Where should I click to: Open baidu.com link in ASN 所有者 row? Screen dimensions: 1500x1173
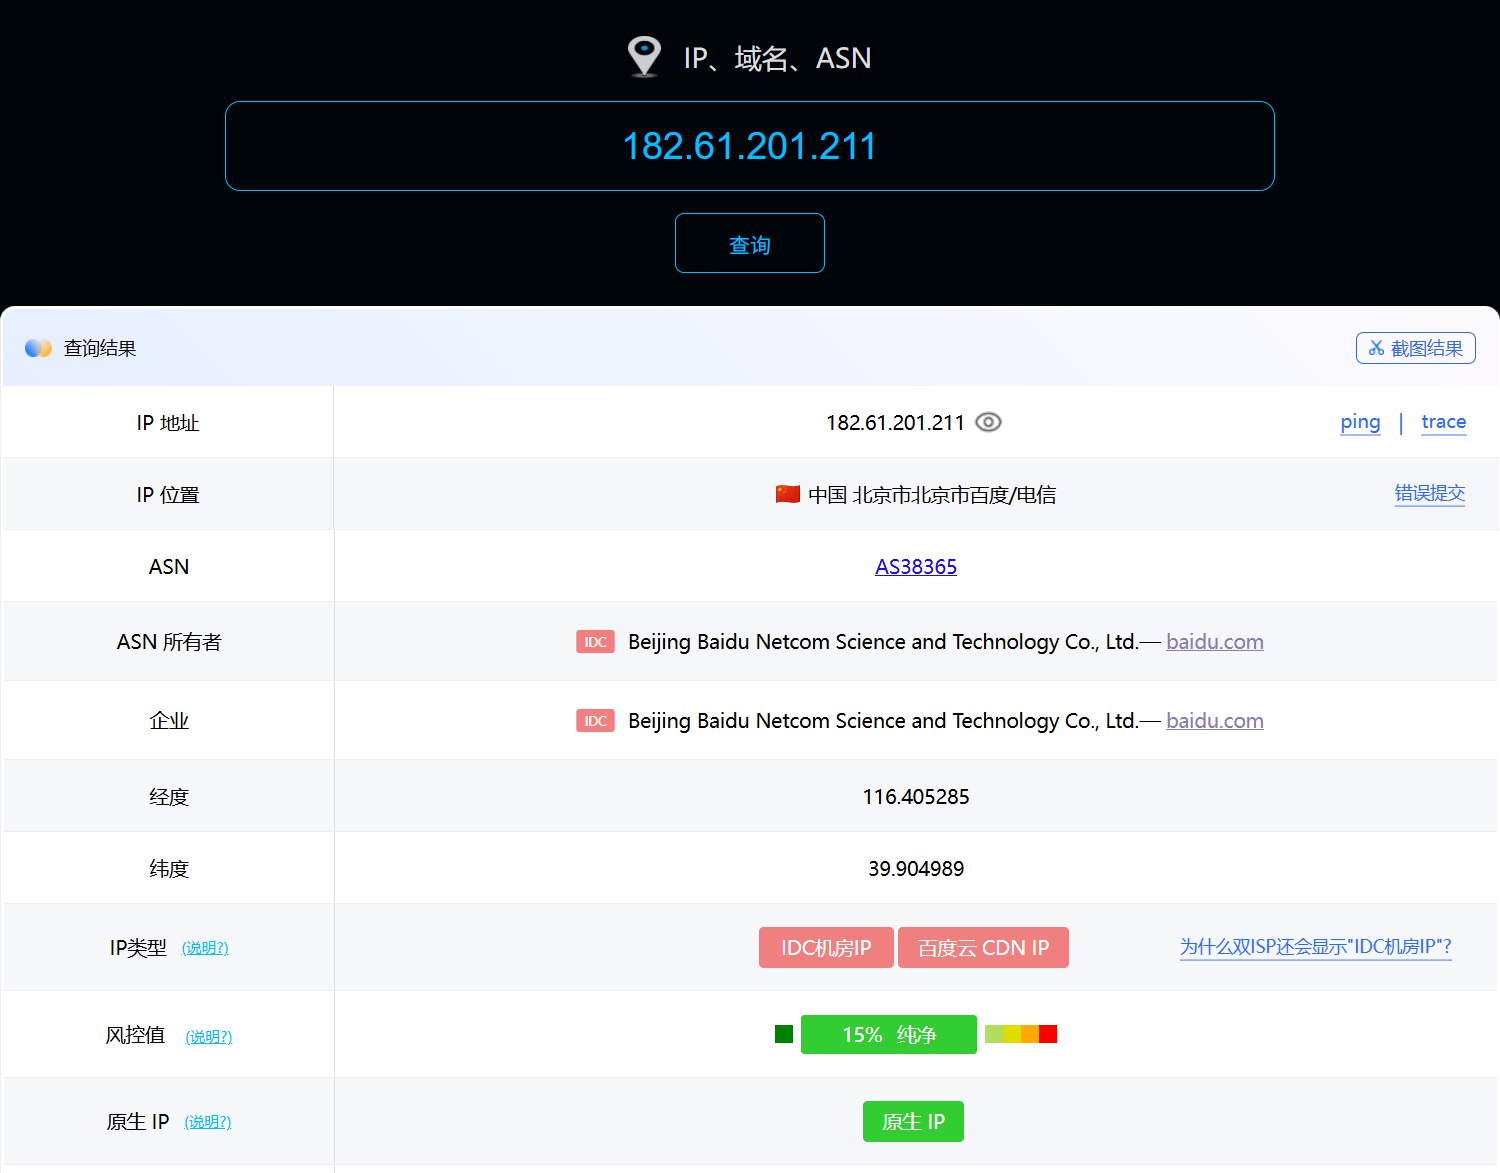tap(1214, 641)
